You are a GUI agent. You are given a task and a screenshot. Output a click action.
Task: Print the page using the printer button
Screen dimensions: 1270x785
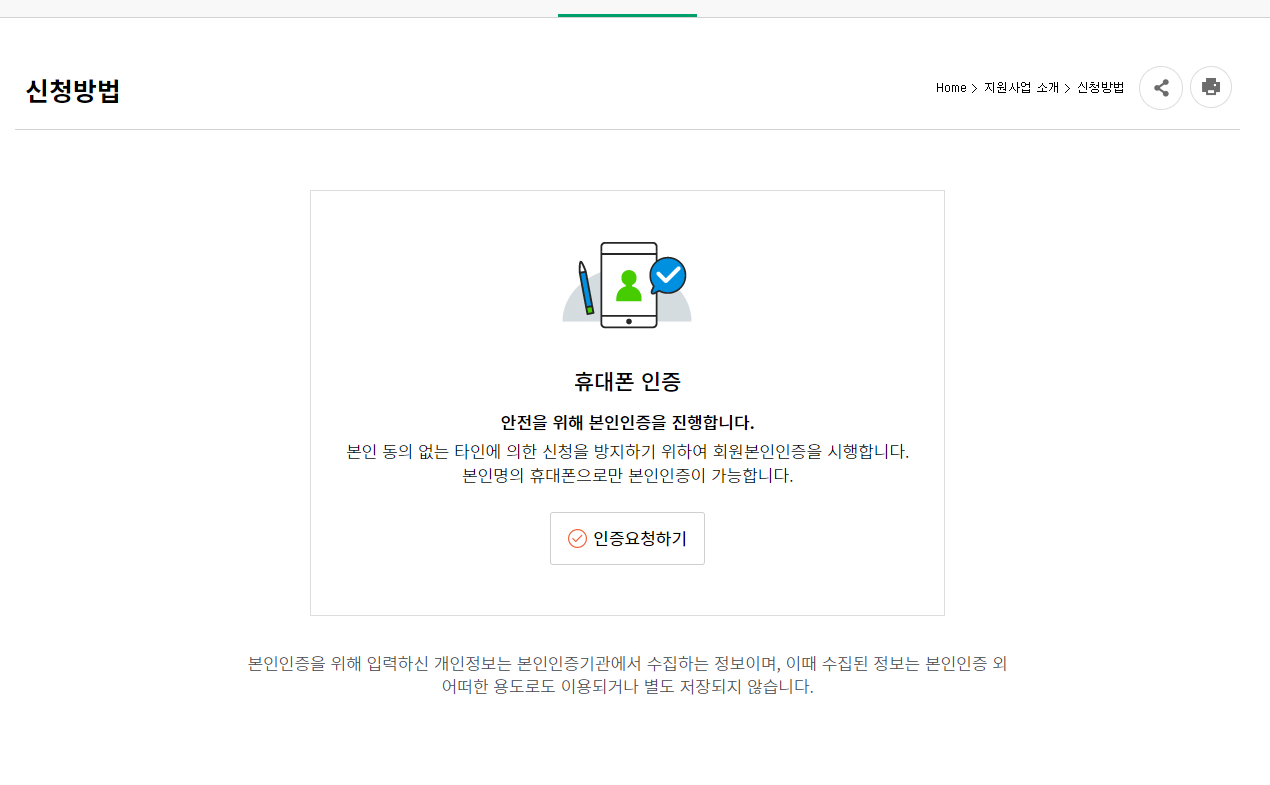click(x=1210, y=87)
